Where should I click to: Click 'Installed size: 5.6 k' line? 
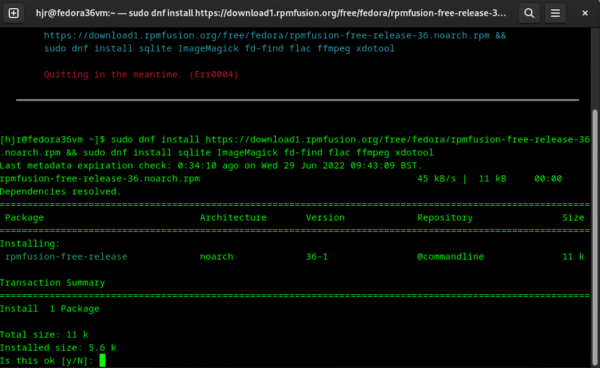click(x=58, y=348)
